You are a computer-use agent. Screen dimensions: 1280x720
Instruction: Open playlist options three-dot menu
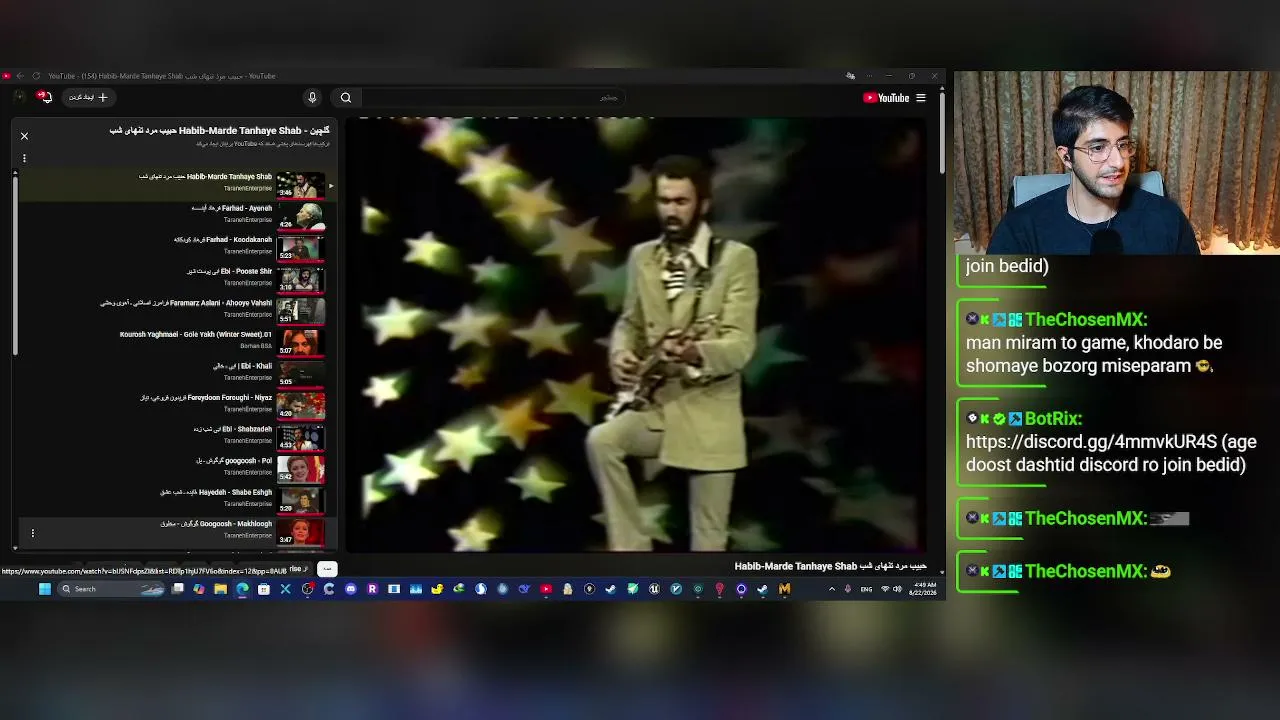tap(24, 158)
